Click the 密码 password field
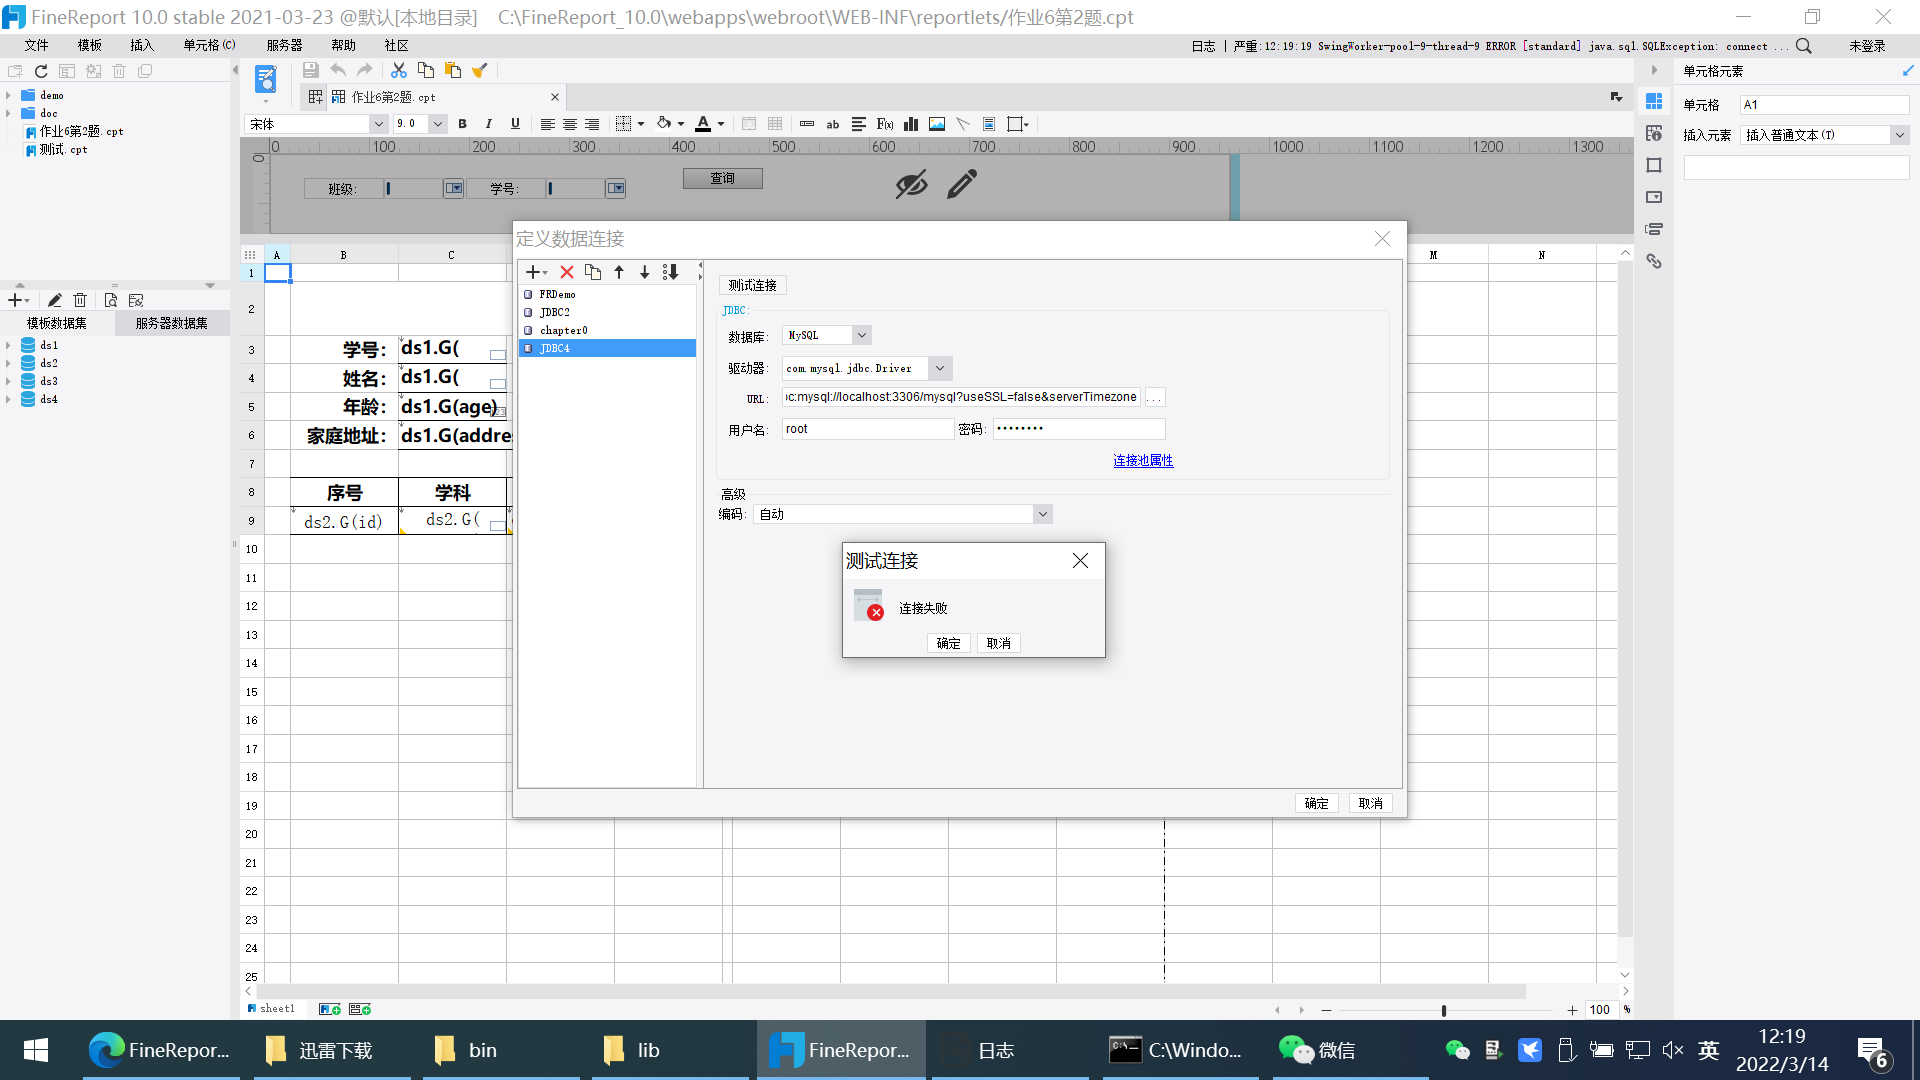1920x1080 pixels. point(1079,429)
